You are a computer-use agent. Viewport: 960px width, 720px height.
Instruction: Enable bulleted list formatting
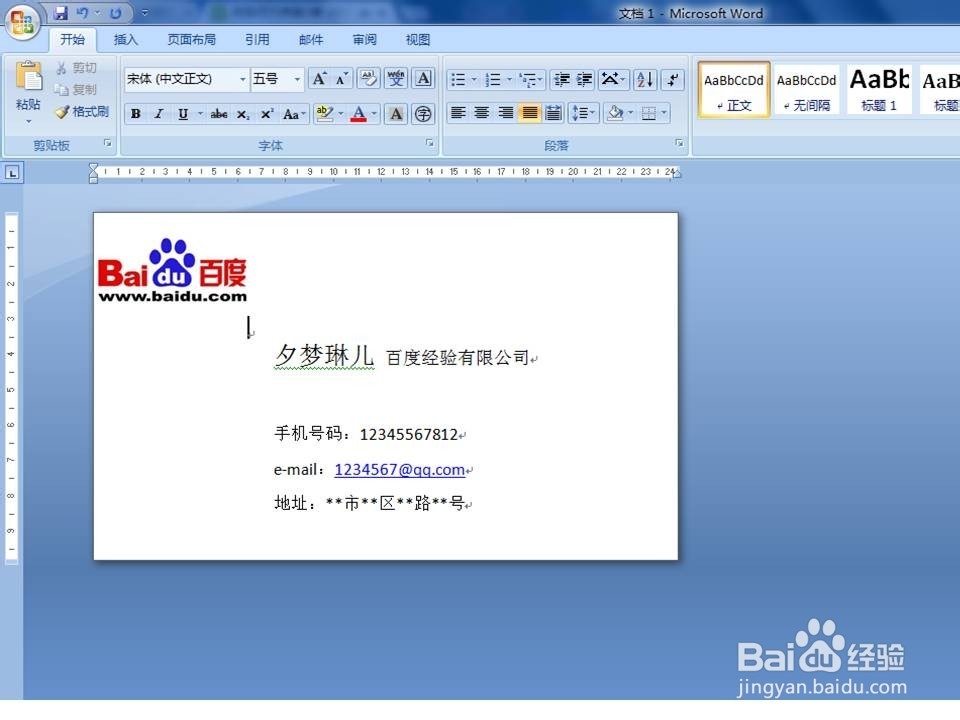[x=459, y=78]
